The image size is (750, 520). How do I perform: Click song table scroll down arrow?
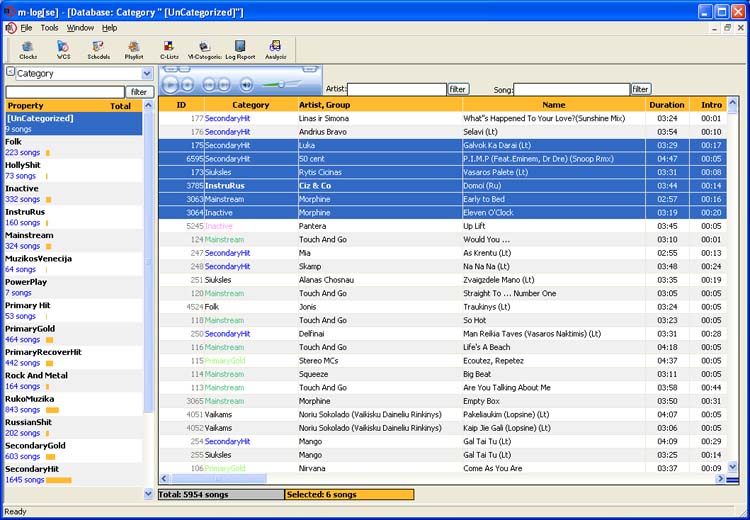[732, 466]
